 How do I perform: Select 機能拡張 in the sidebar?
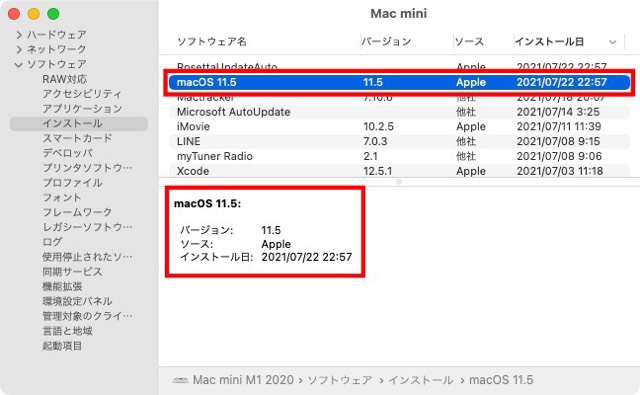pyautogui.click(x=62, y=286)
